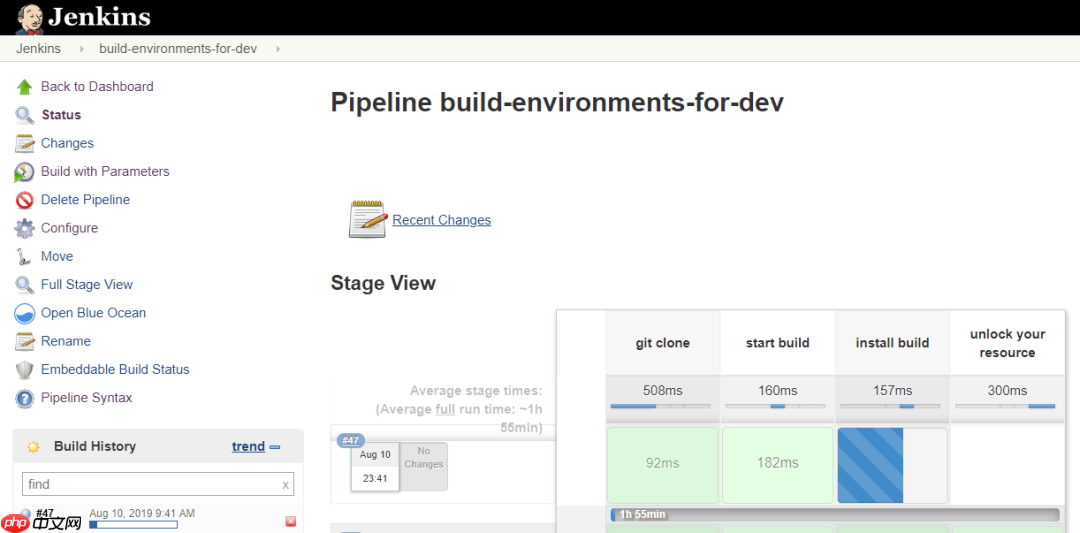The image size is (1080, 533).
Task: Click the 157ms average stage time
Action: 893,391
